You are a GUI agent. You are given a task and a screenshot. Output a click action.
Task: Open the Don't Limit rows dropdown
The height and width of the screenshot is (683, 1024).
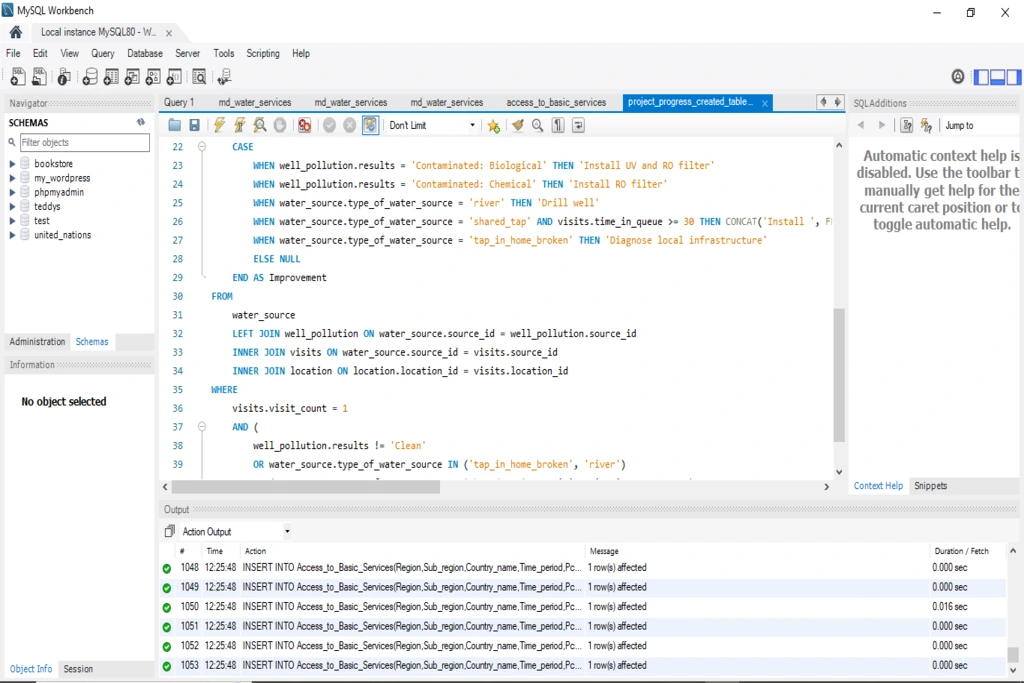pyautogui.click(x=432, y=125)
